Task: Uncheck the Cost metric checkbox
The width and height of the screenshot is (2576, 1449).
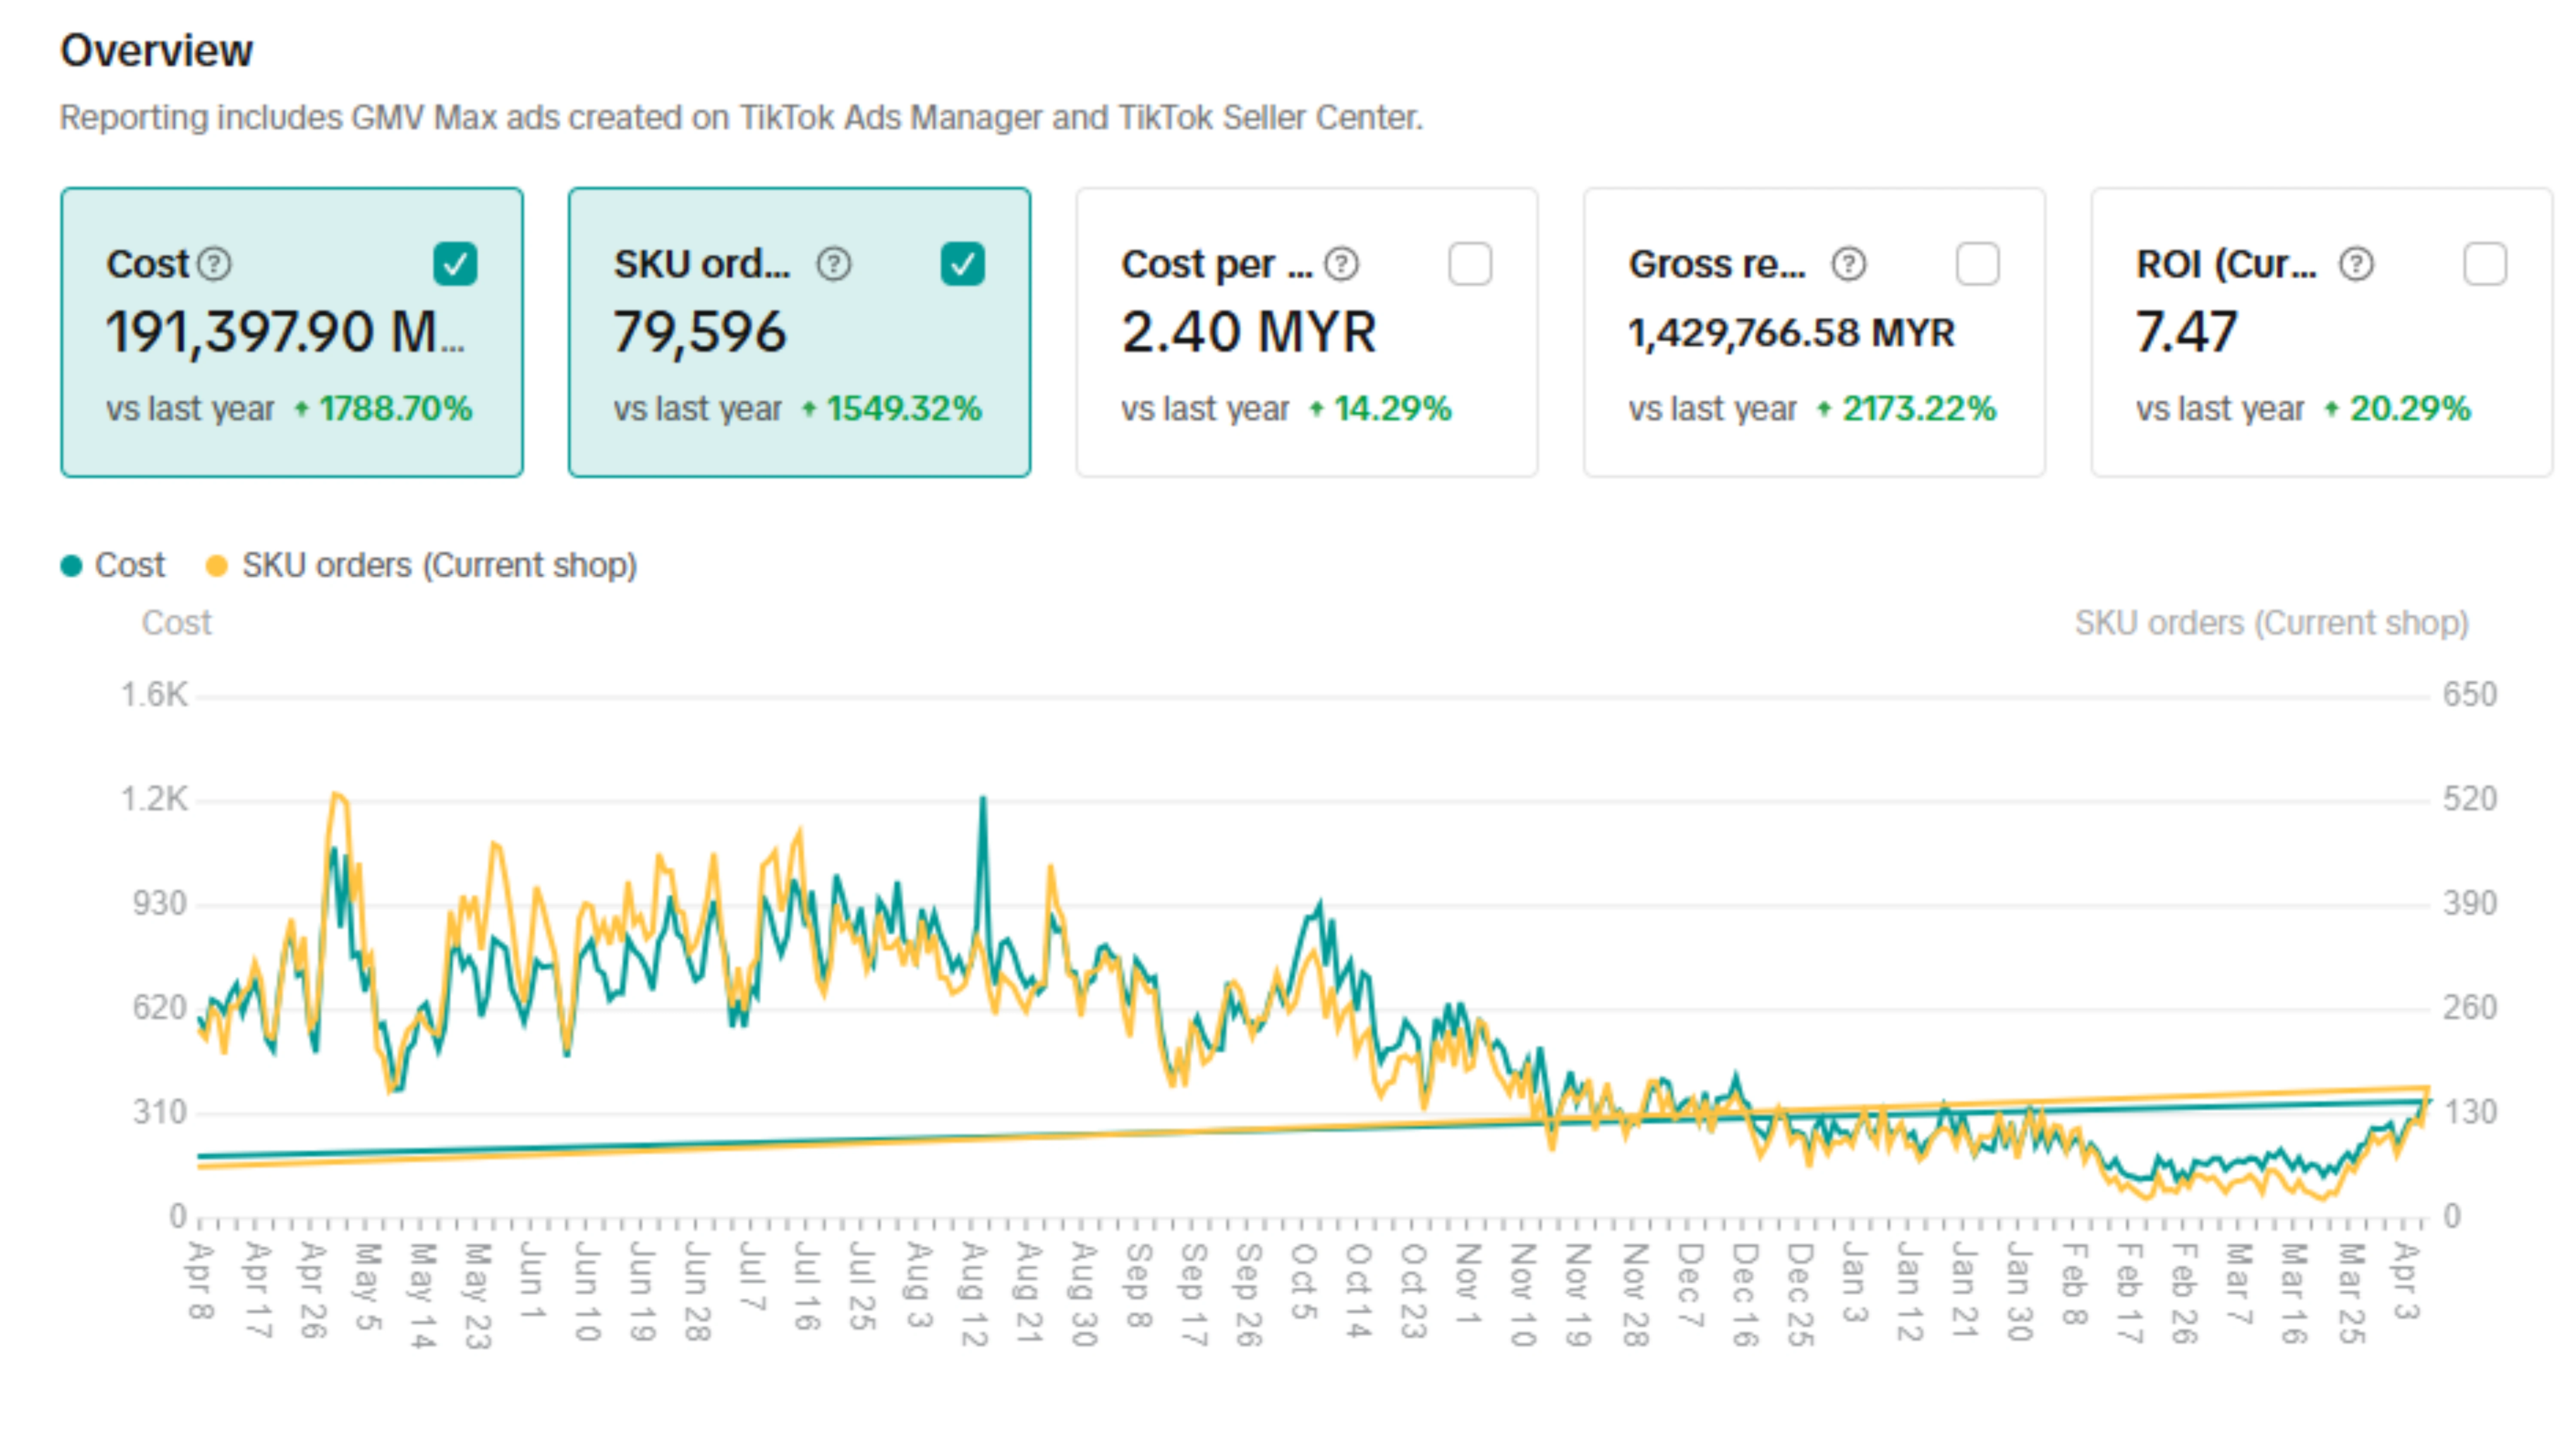Action: [x=455, y=264]
